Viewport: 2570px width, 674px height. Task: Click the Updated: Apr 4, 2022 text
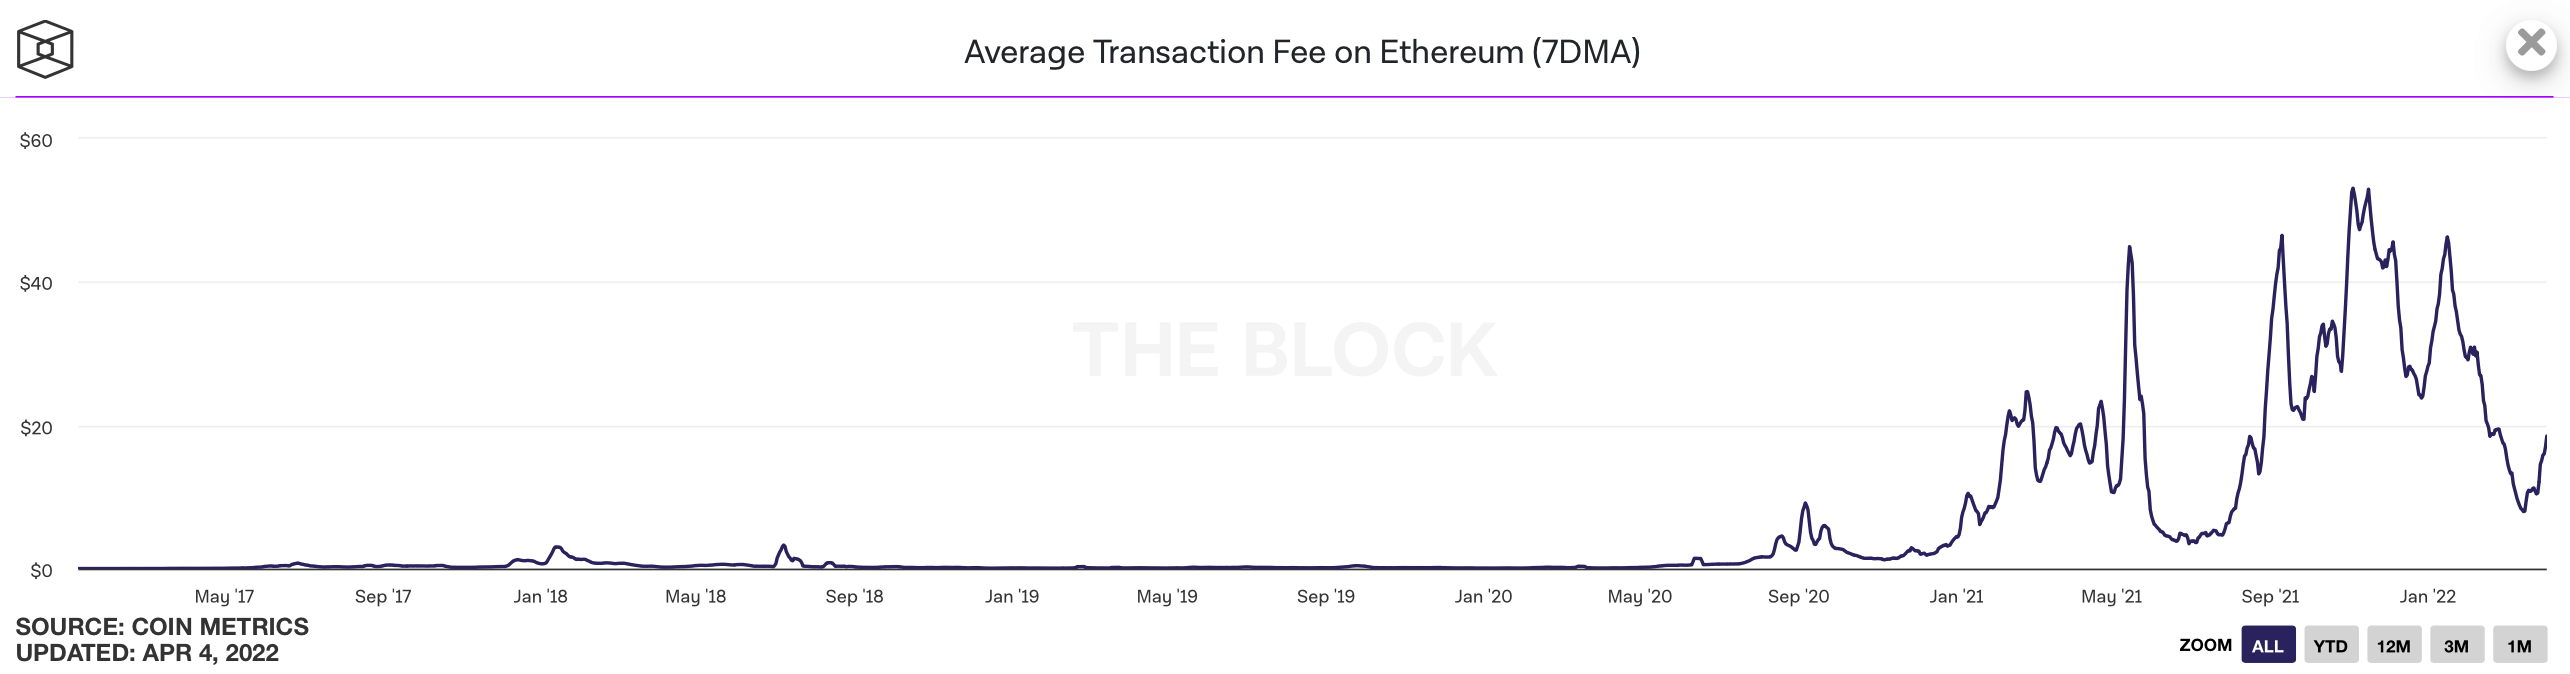147,653
